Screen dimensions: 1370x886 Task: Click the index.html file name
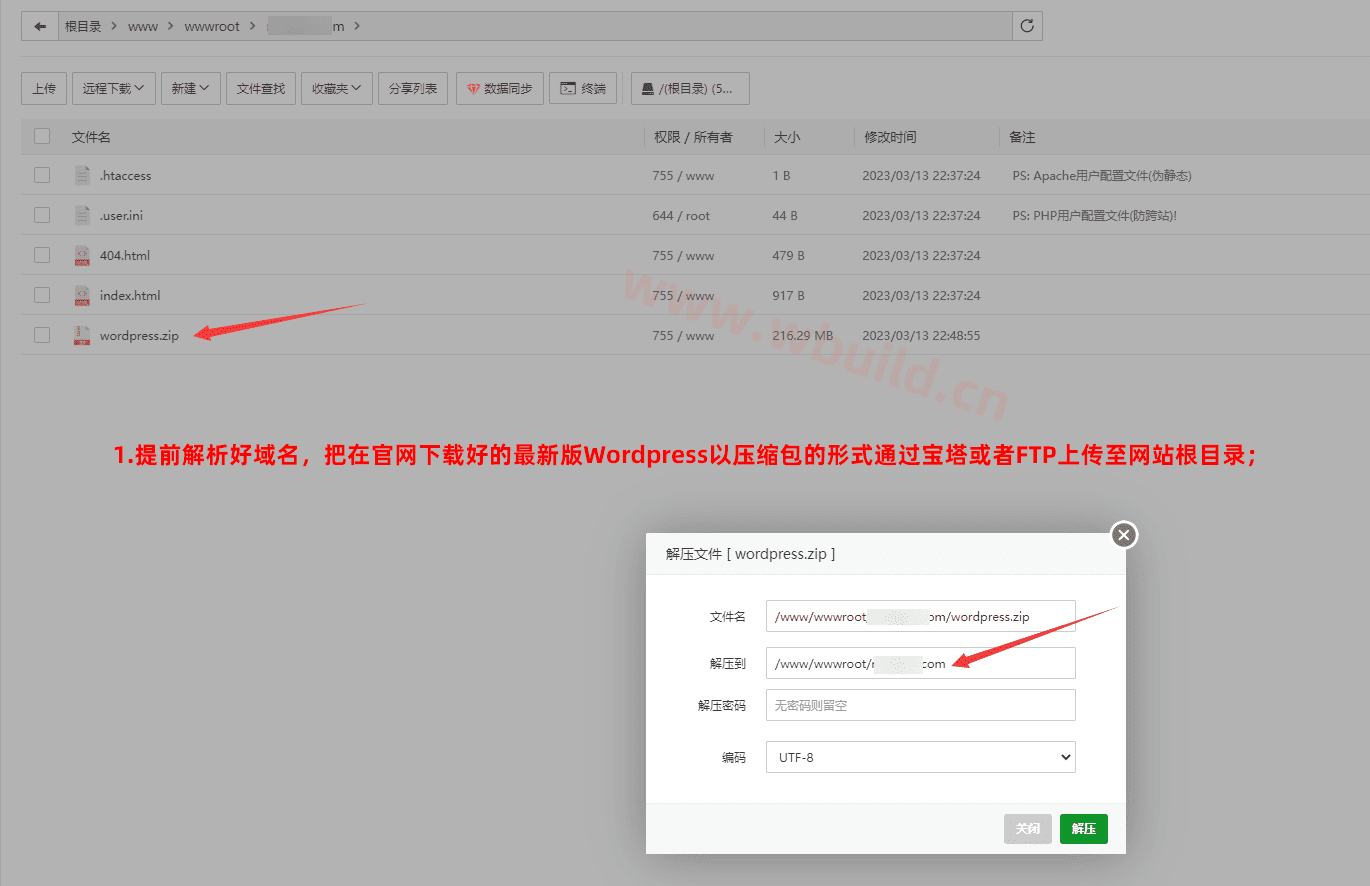coord(130,296)
